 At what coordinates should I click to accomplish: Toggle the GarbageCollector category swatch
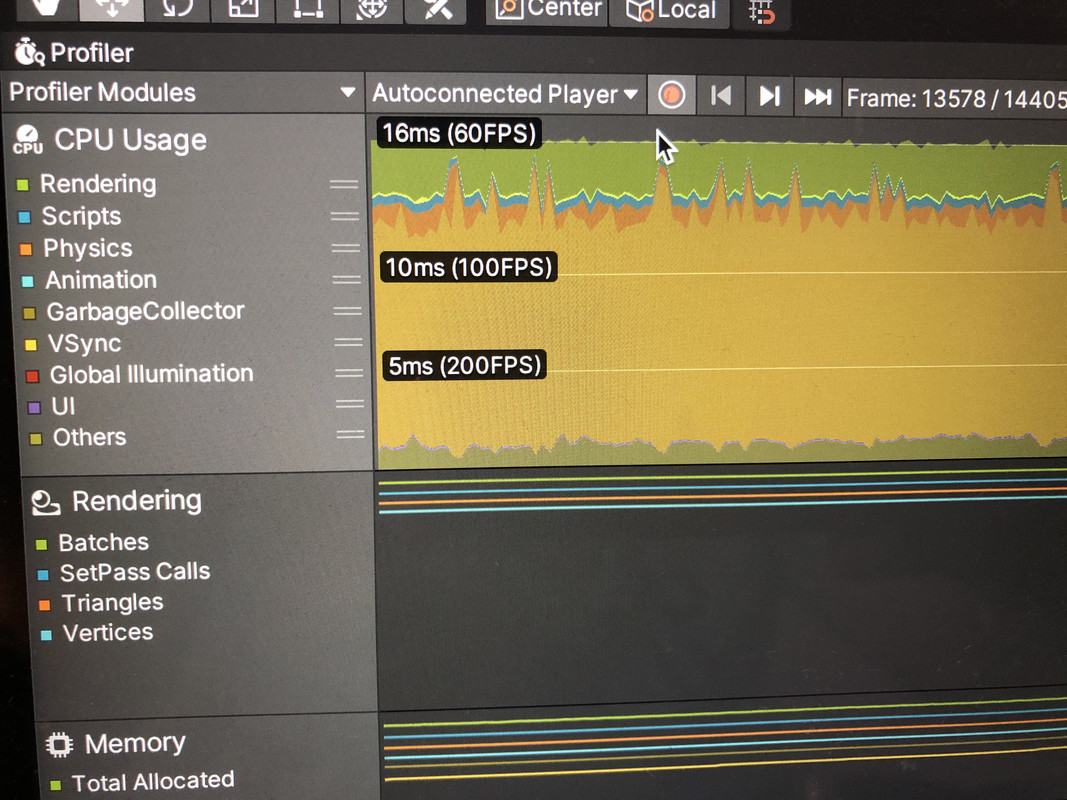coord(29,313)
